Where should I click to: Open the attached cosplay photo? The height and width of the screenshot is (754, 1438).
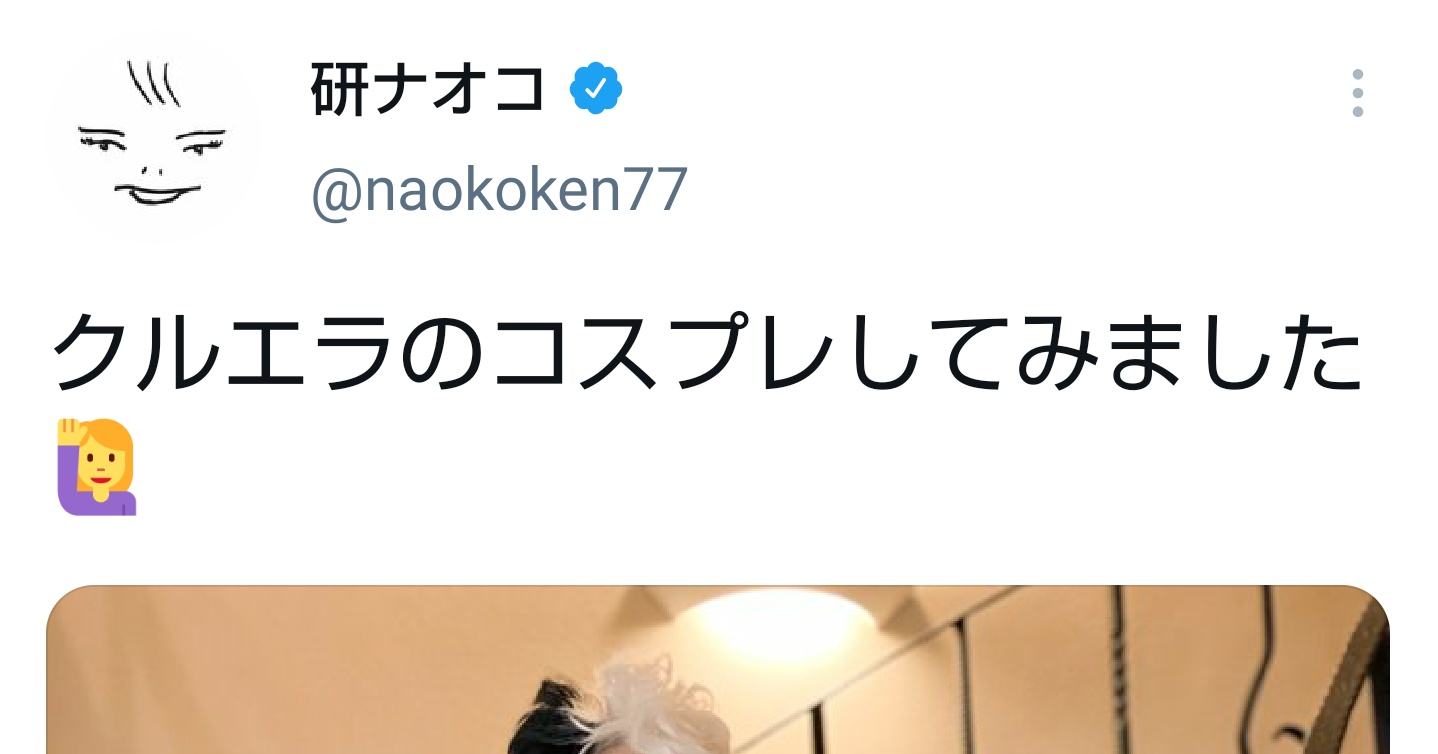[718, 670]
